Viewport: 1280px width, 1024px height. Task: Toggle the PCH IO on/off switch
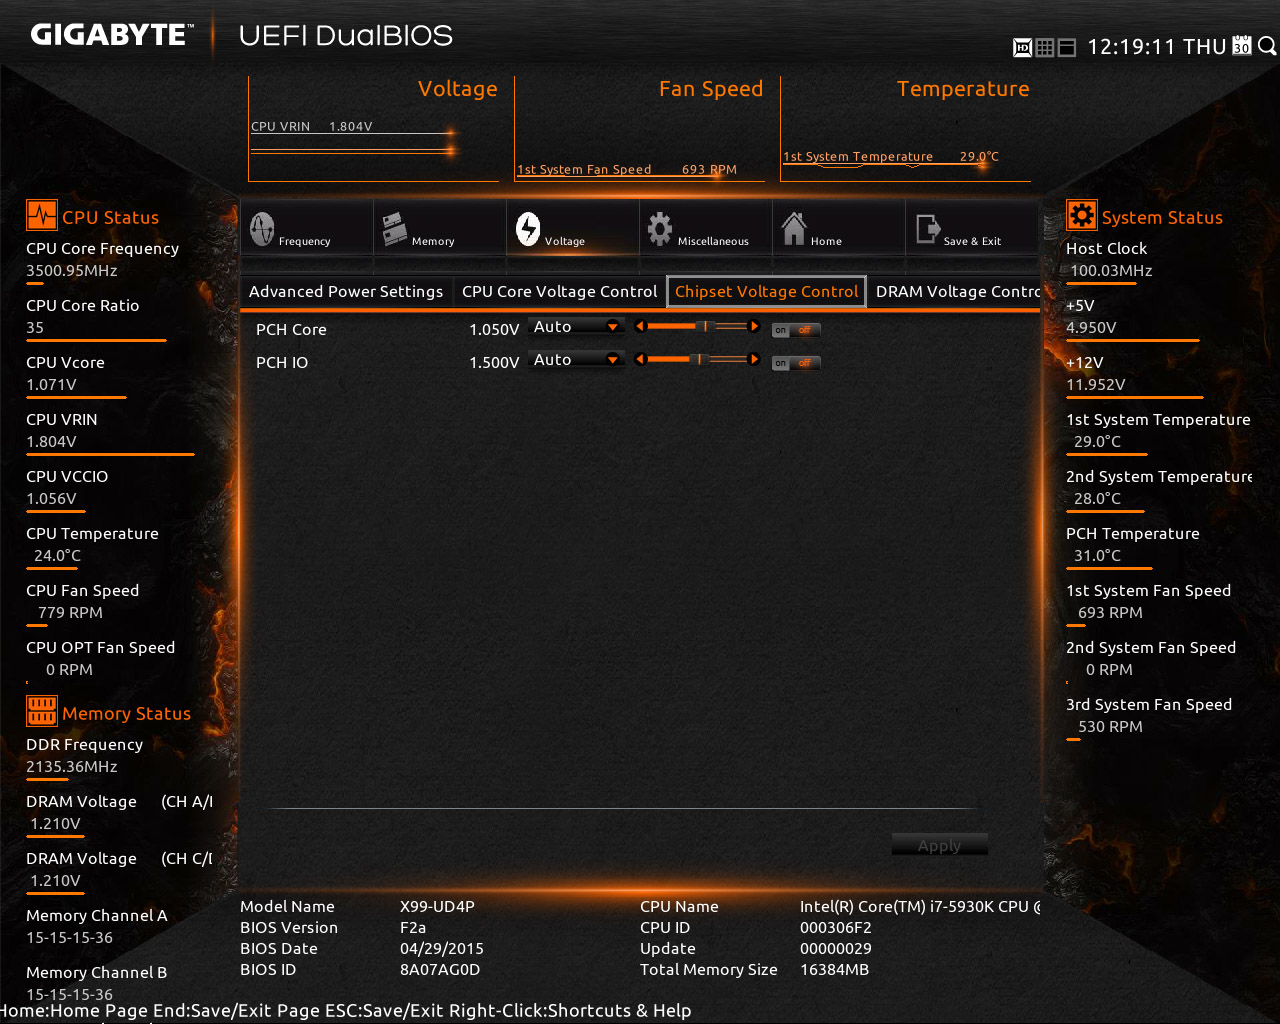tap(796, 363)
